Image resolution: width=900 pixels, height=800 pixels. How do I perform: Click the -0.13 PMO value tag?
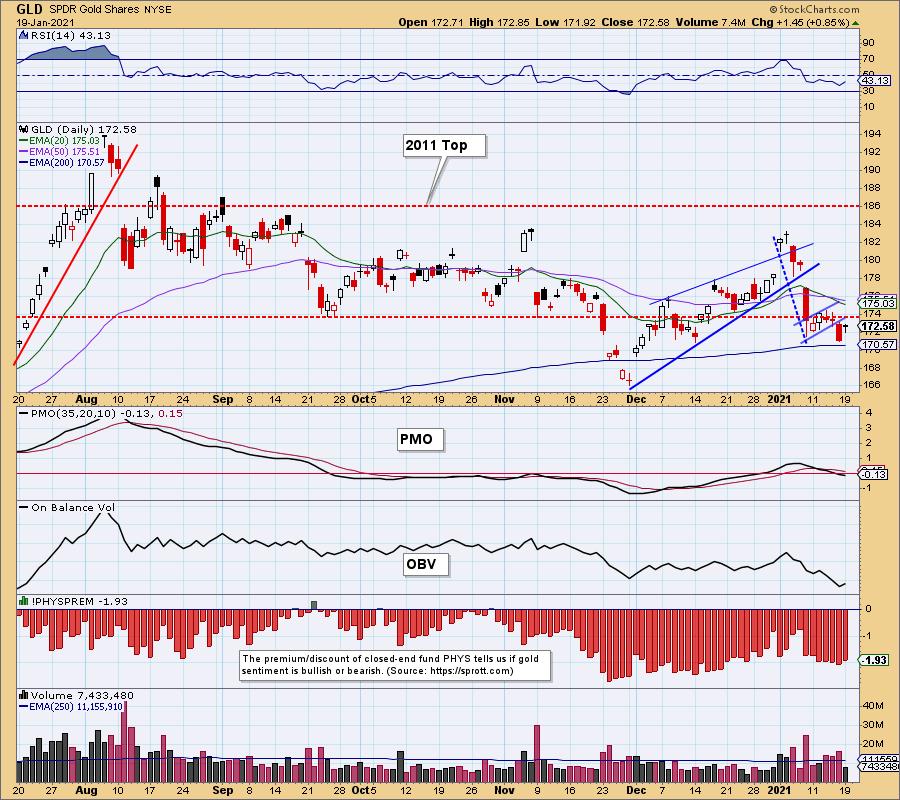pyautogui.click(x=874, y=474)
